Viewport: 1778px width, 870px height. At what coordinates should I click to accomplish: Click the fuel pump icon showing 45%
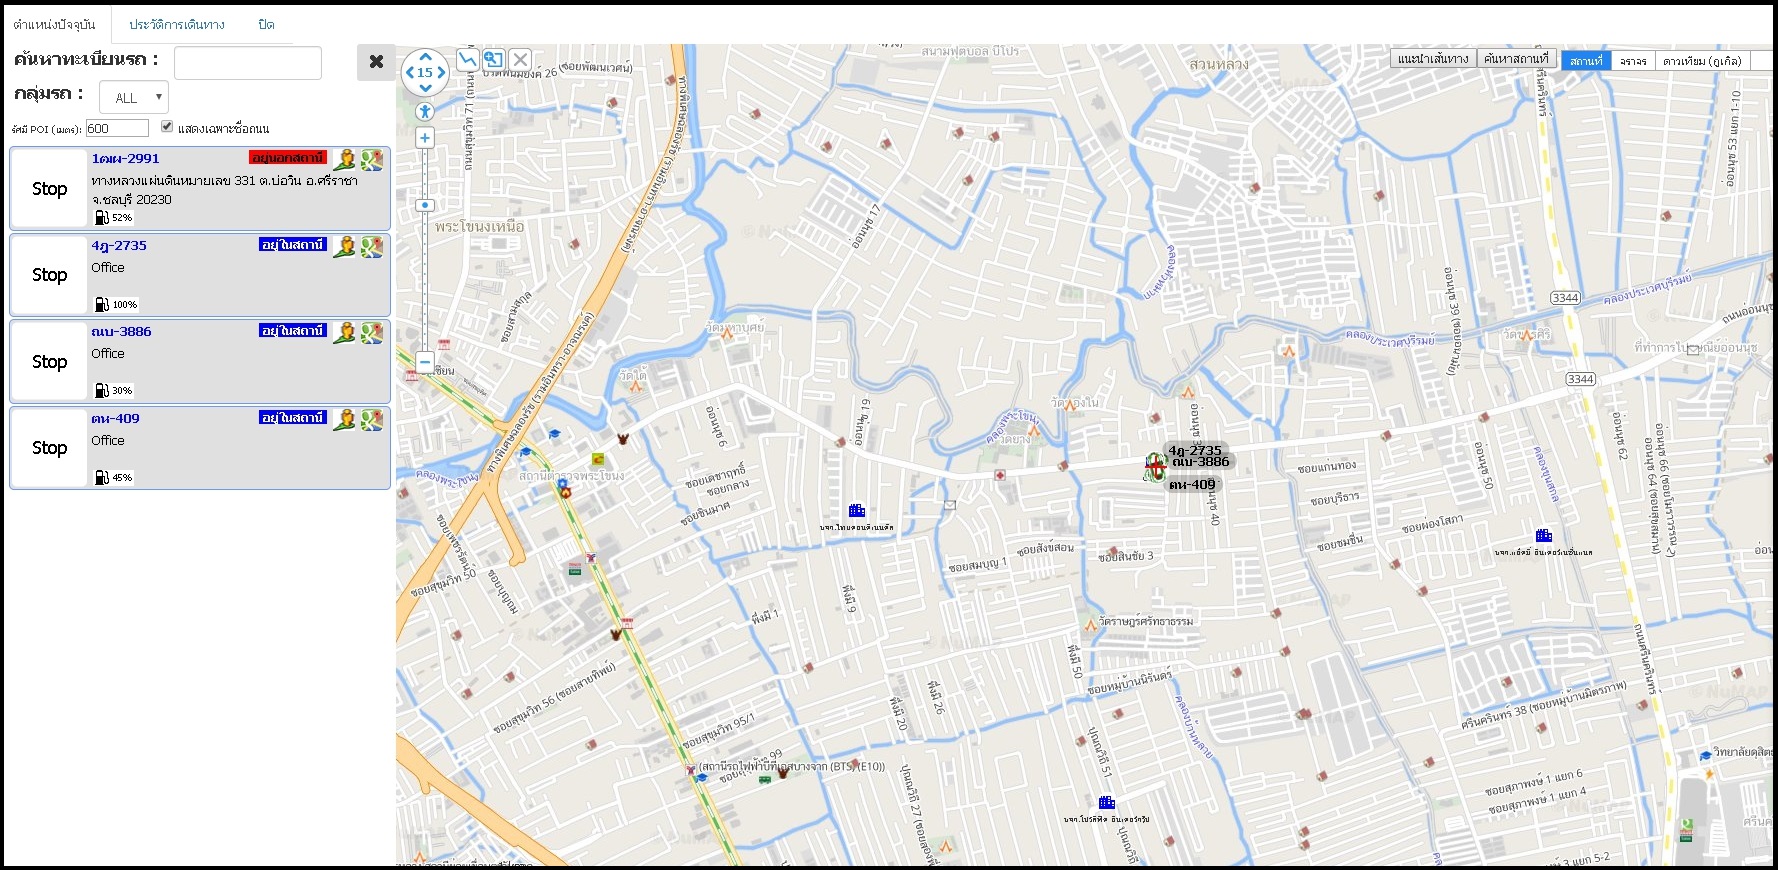tap(101, 477)
